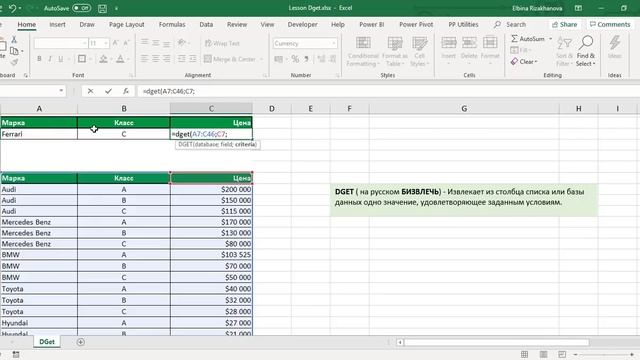Open the Clear eraser menu
The width and height of the screenshot is (640, 360).
524,62
